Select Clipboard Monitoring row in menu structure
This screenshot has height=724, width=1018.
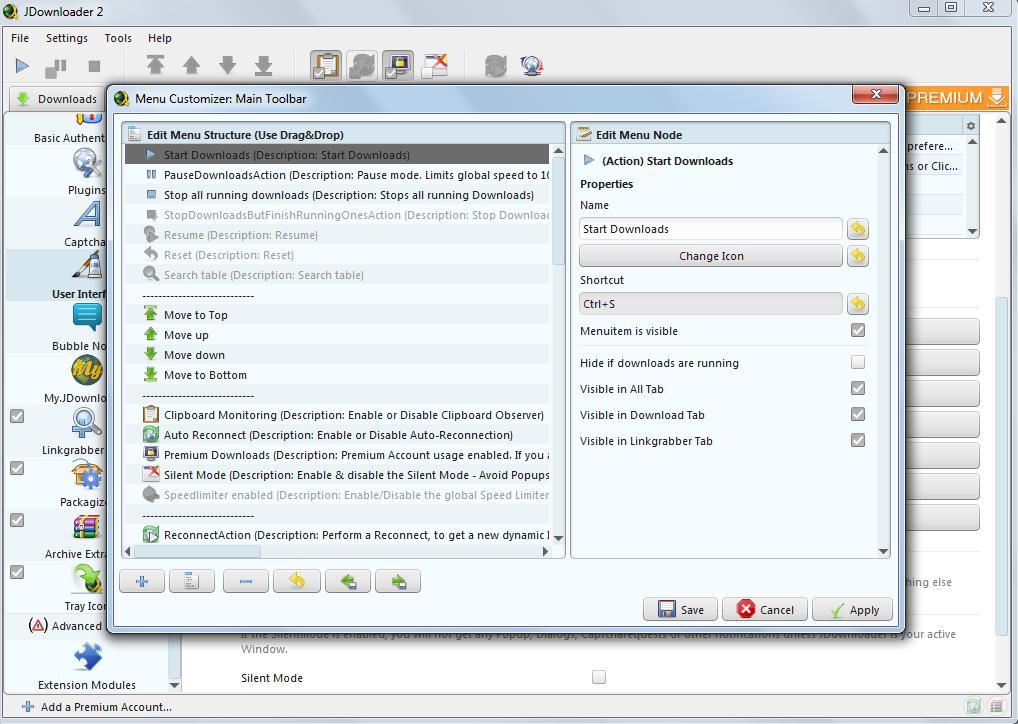coord(337,415)
